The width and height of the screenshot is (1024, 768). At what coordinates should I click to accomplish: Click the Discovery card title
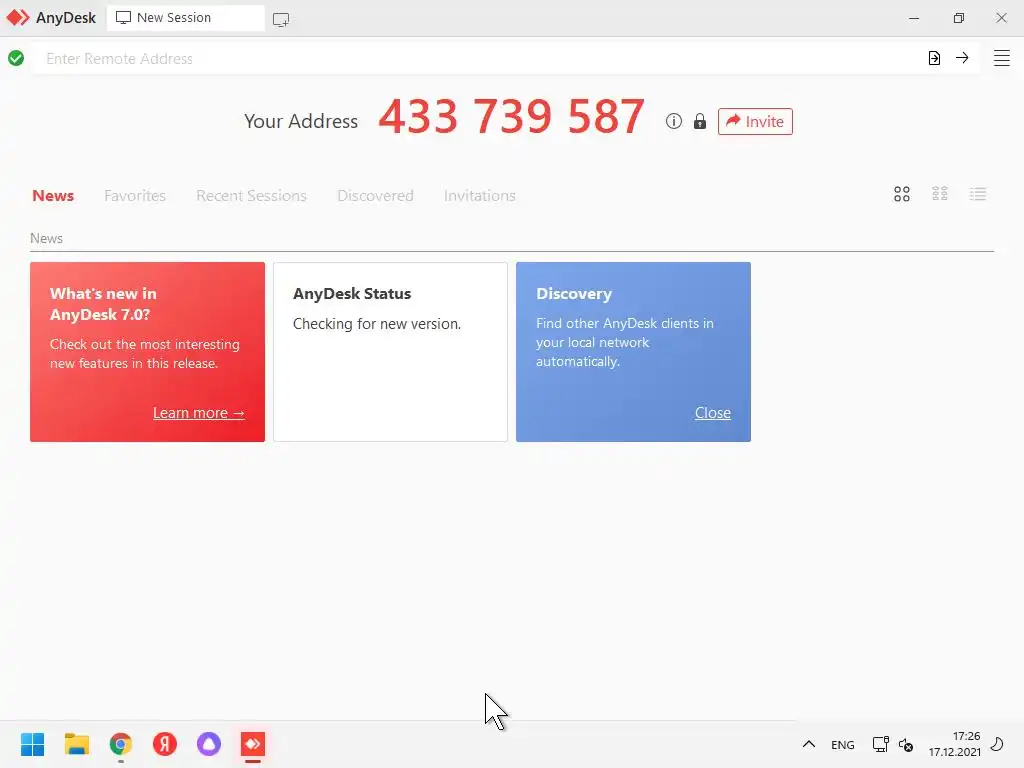[574, 294]
